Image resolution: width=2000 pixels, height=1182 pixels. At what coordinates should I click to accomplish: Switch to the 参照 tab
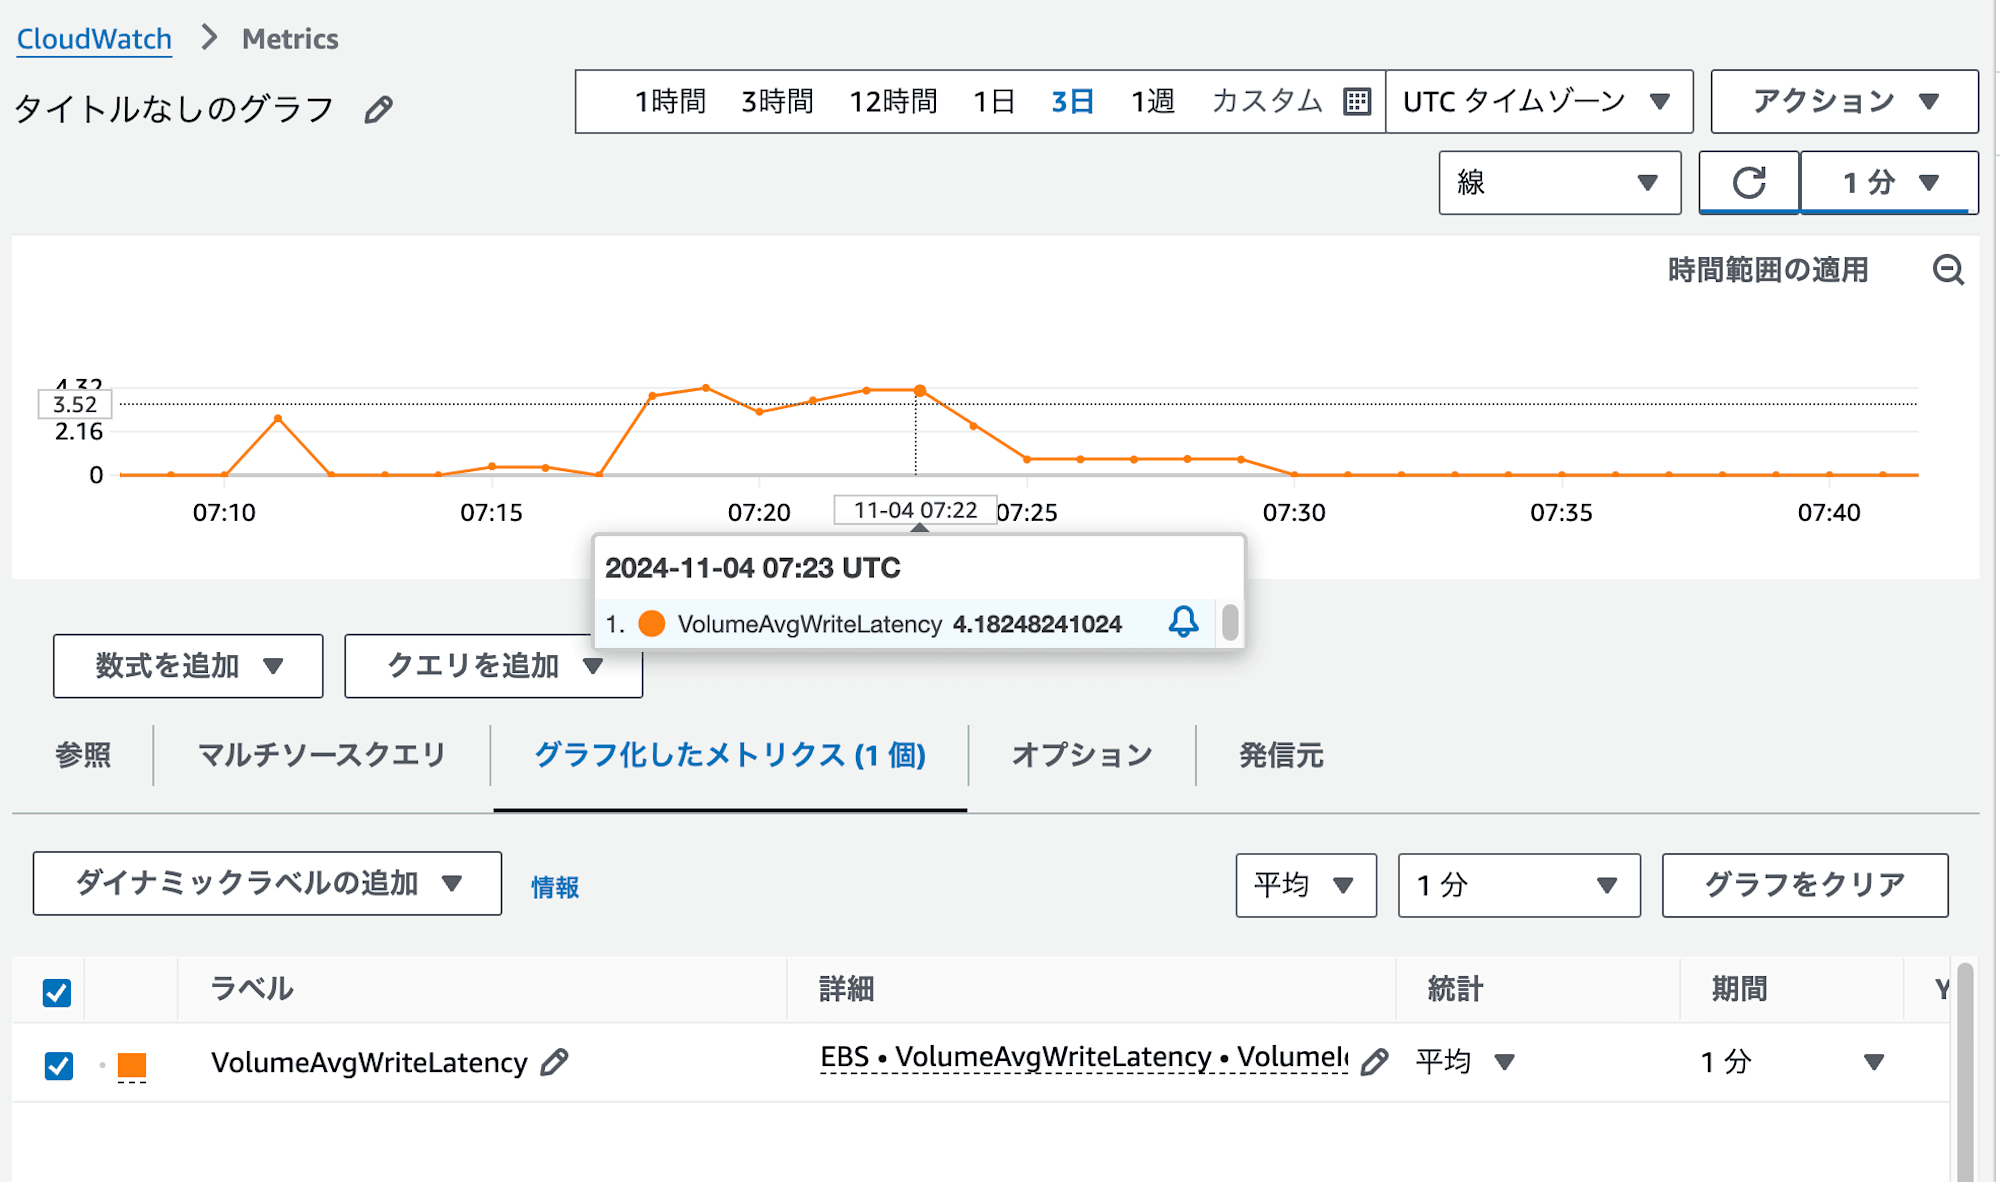pyautogui.click(x=83, y=755)
